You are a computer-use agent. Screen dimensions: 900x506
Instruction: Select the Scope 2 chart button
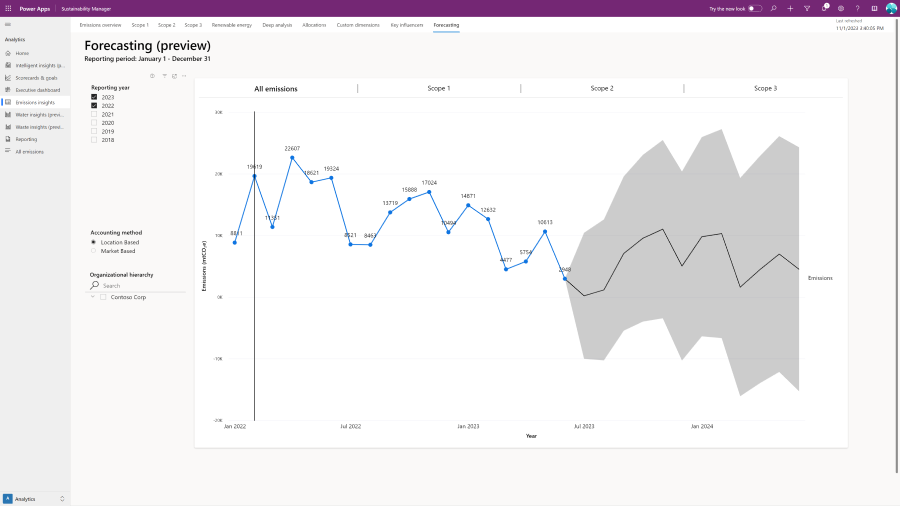(x=602, y=89)
